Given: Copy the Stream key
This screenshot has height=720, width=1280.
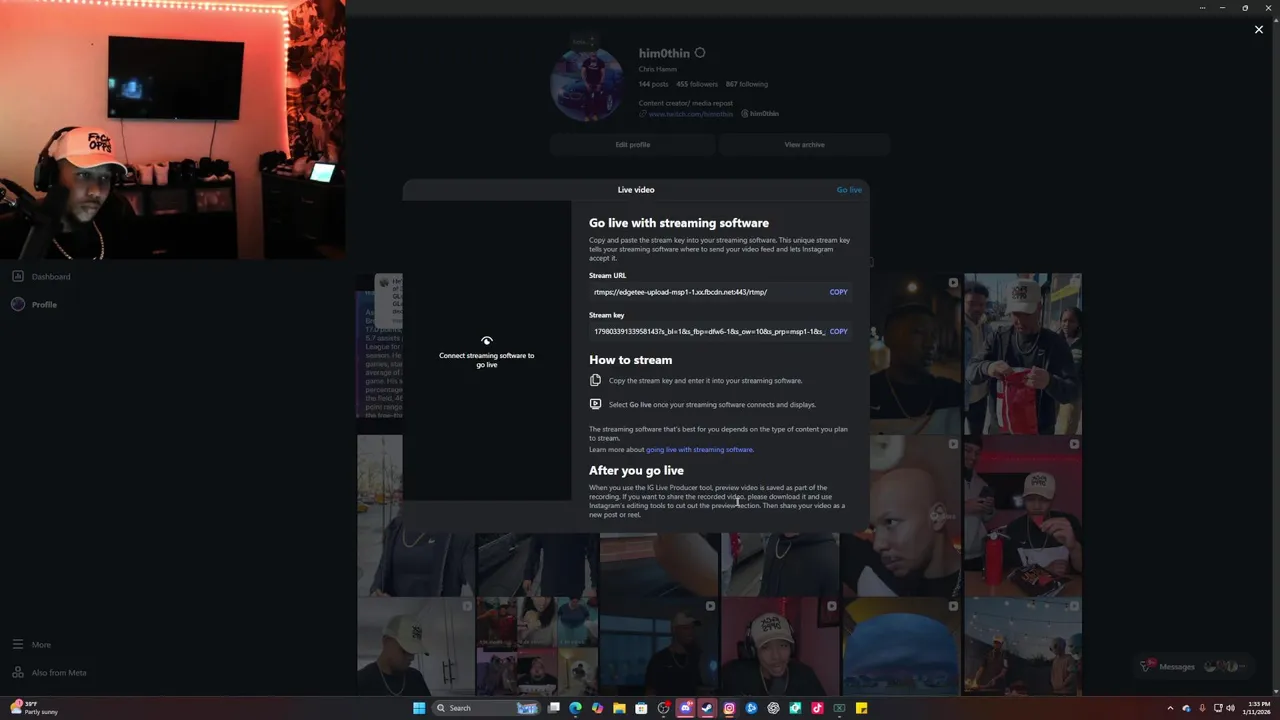Looking at the screenshot, I should click(x=838, y=331).
